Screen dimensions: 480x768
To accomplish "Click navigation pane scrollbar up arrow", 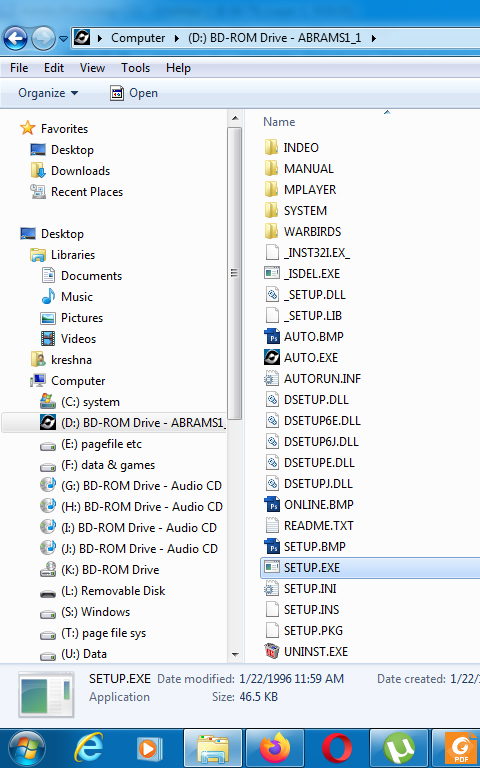I will pos(235,119).
